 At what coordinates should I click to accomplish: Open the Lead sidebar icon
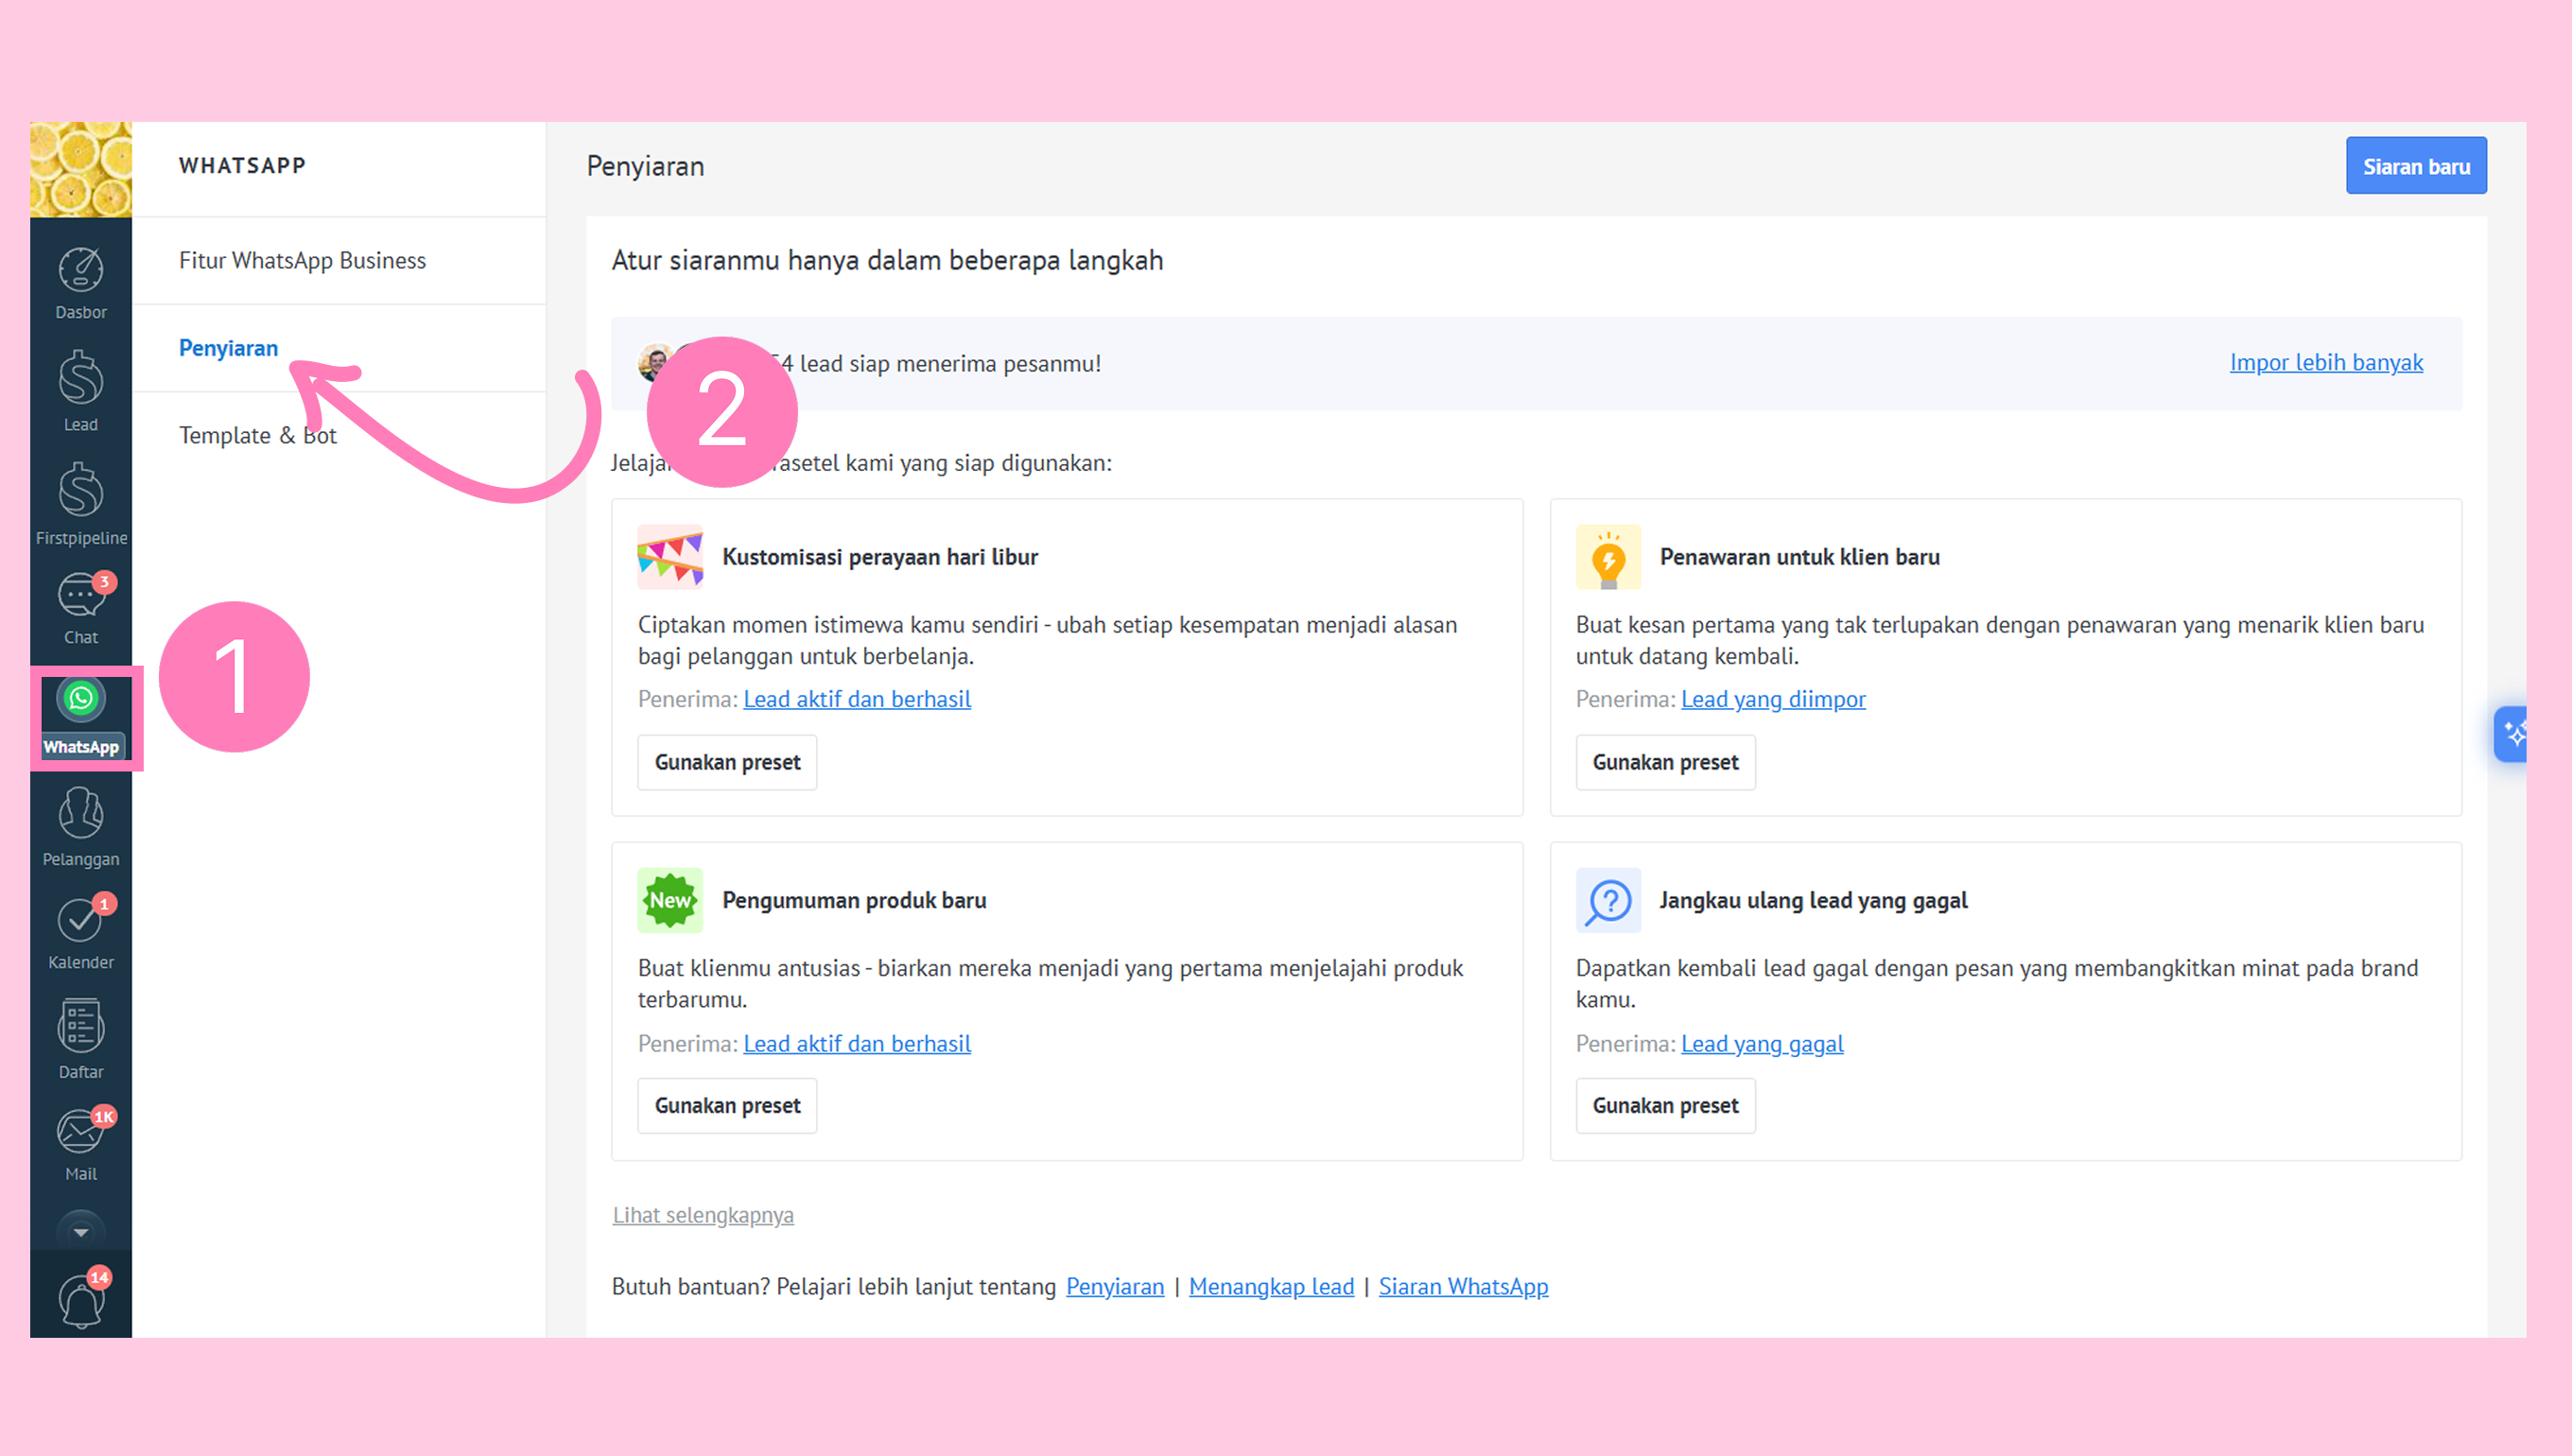81,391
